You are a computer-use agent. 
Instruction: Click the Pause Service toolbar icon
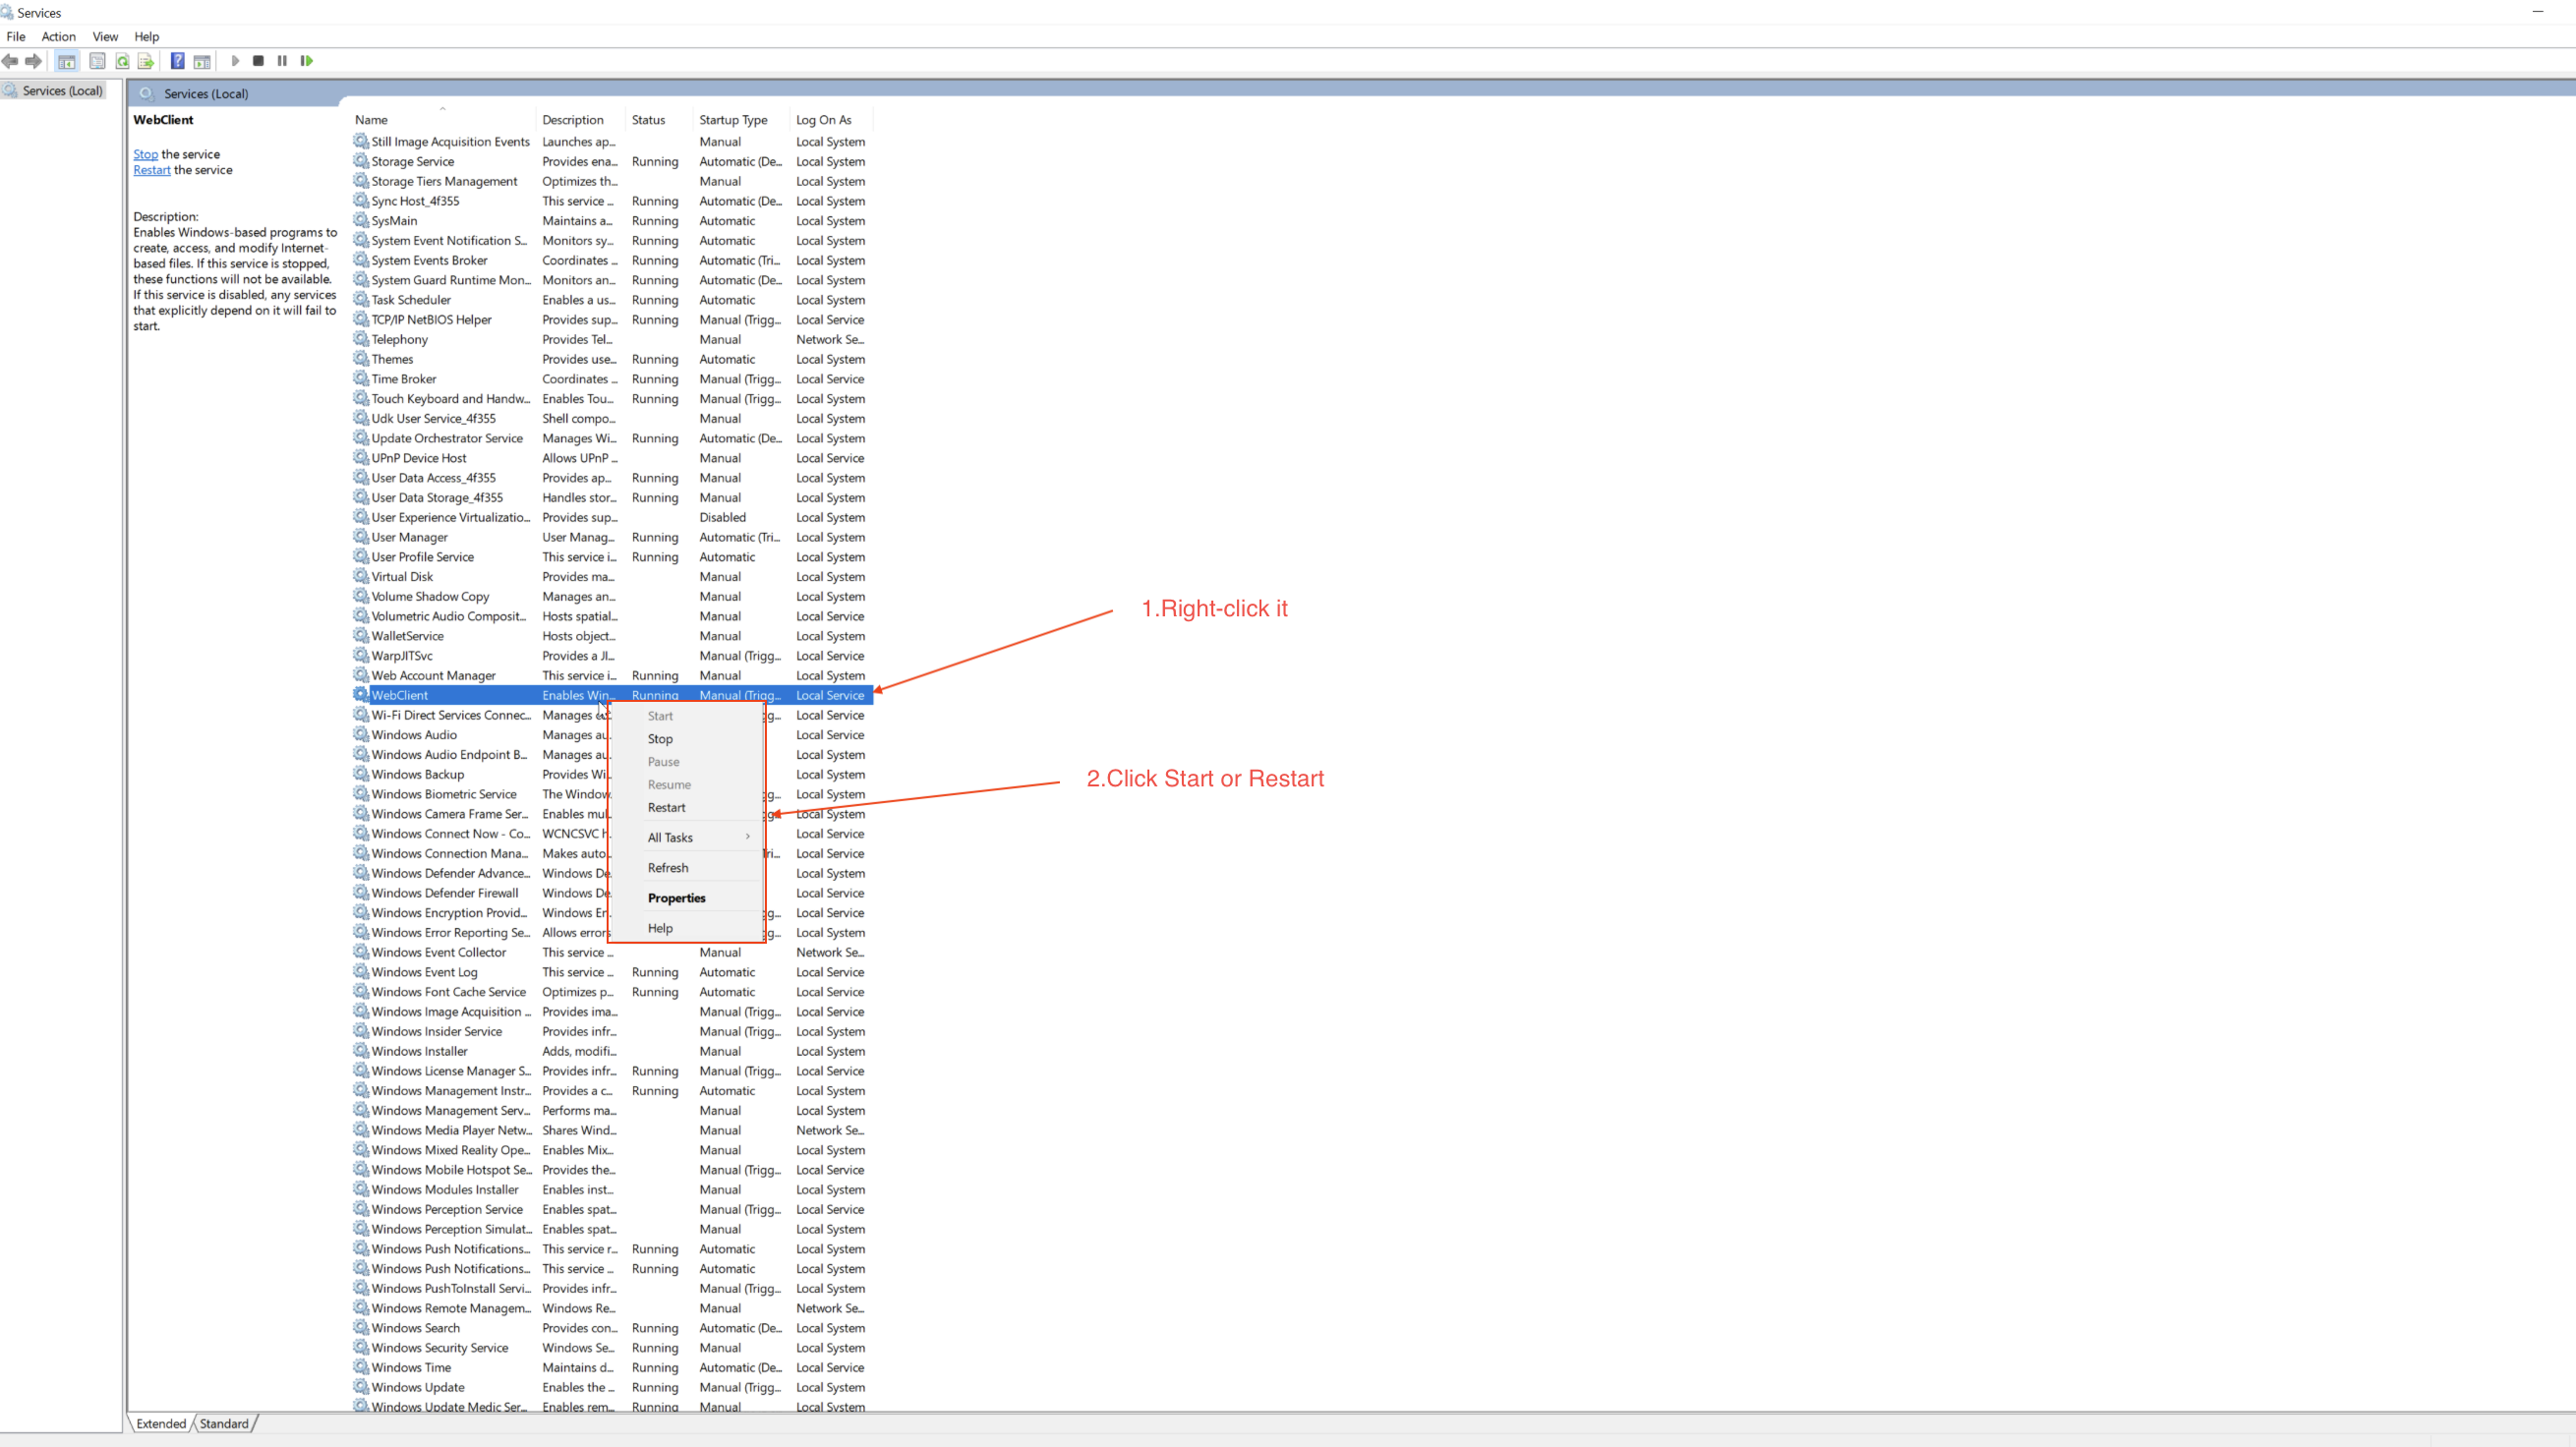pos(282,61)
